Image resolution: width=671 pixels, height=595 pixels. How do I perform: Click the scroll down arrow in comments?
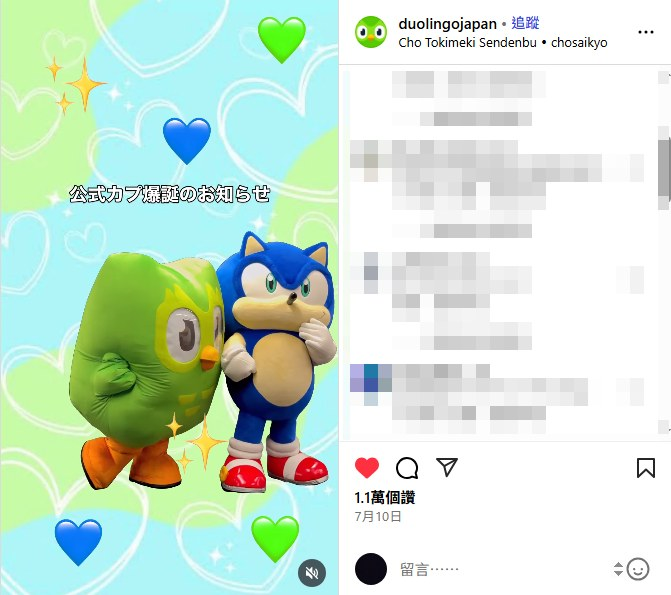pyautogui.click(x=664, y=427)
